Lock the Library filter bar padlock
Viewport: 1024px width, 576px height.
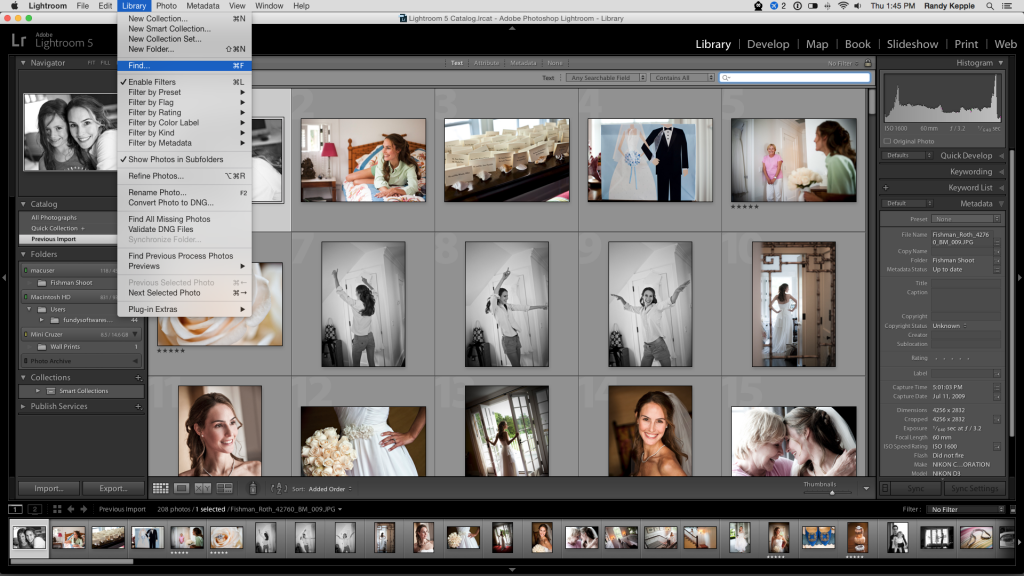pyautogui.click(x=868, y=63)
